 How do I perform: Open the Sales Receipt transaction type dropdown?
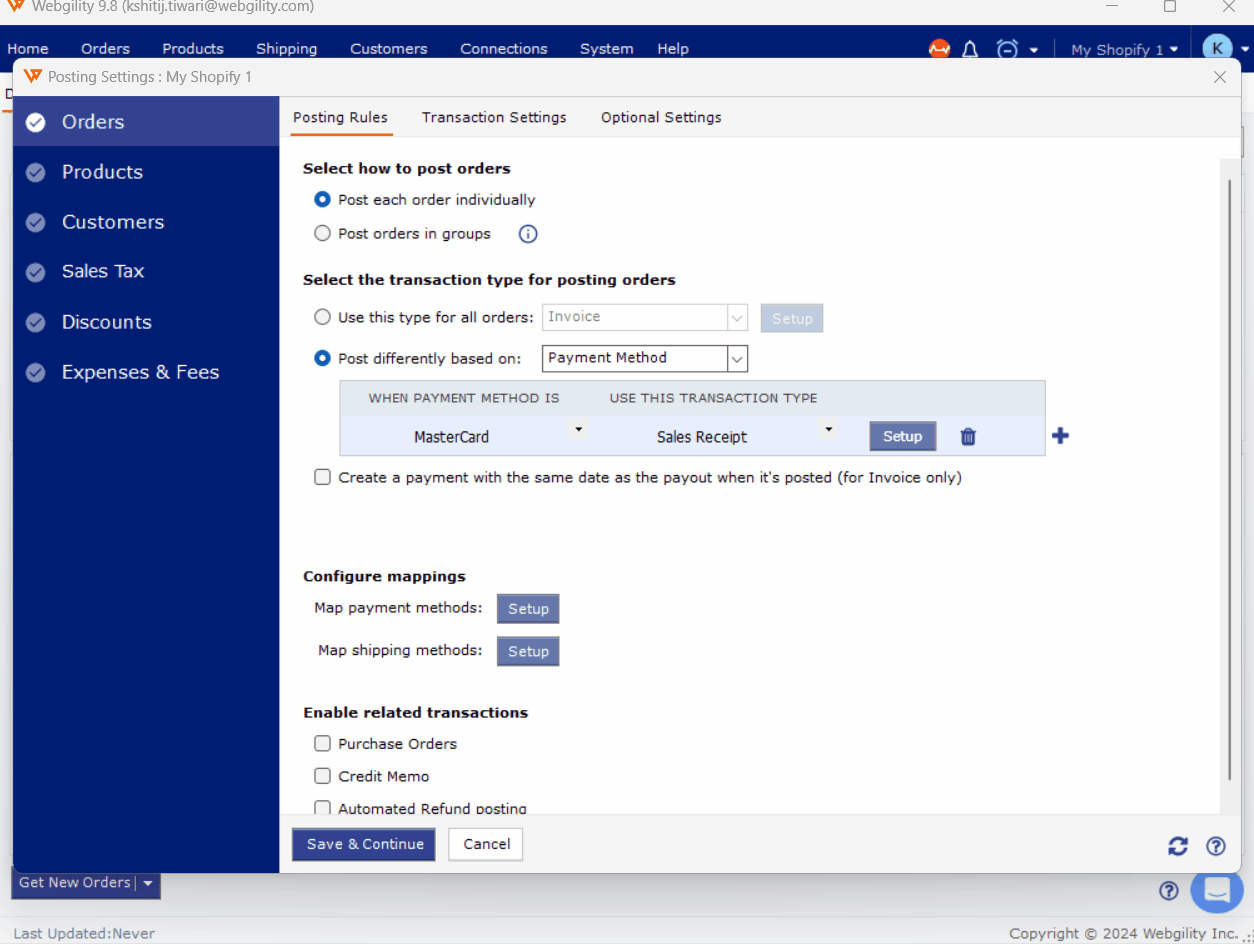[x=827, y=430]
